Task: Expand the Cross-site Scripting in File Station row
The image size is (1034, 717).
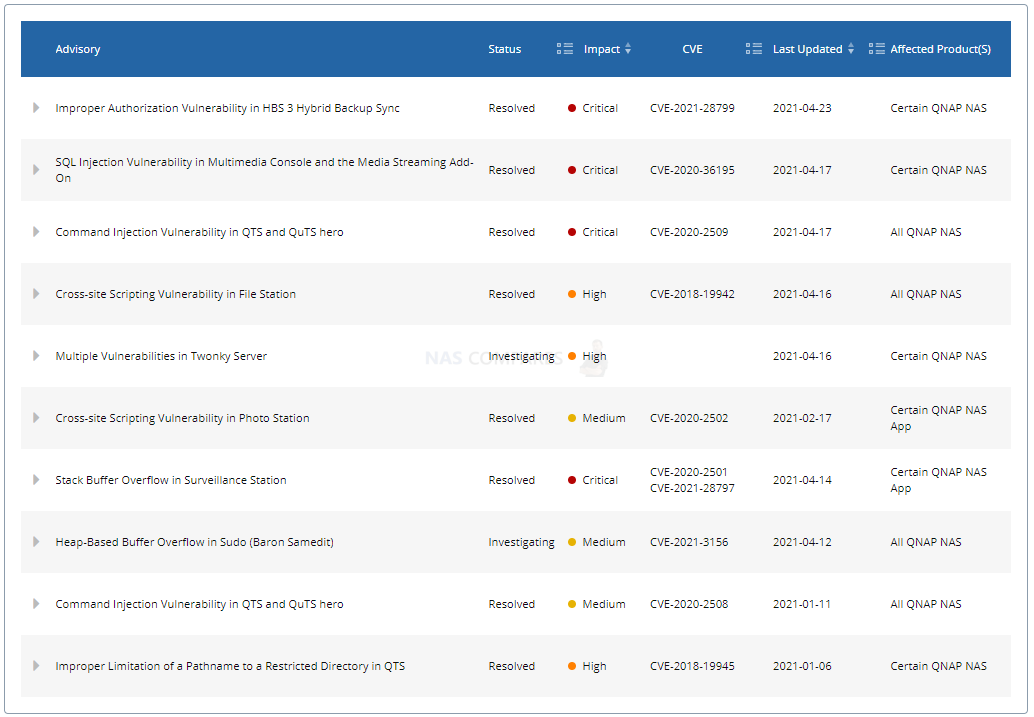Action: (x=36, y=294)
